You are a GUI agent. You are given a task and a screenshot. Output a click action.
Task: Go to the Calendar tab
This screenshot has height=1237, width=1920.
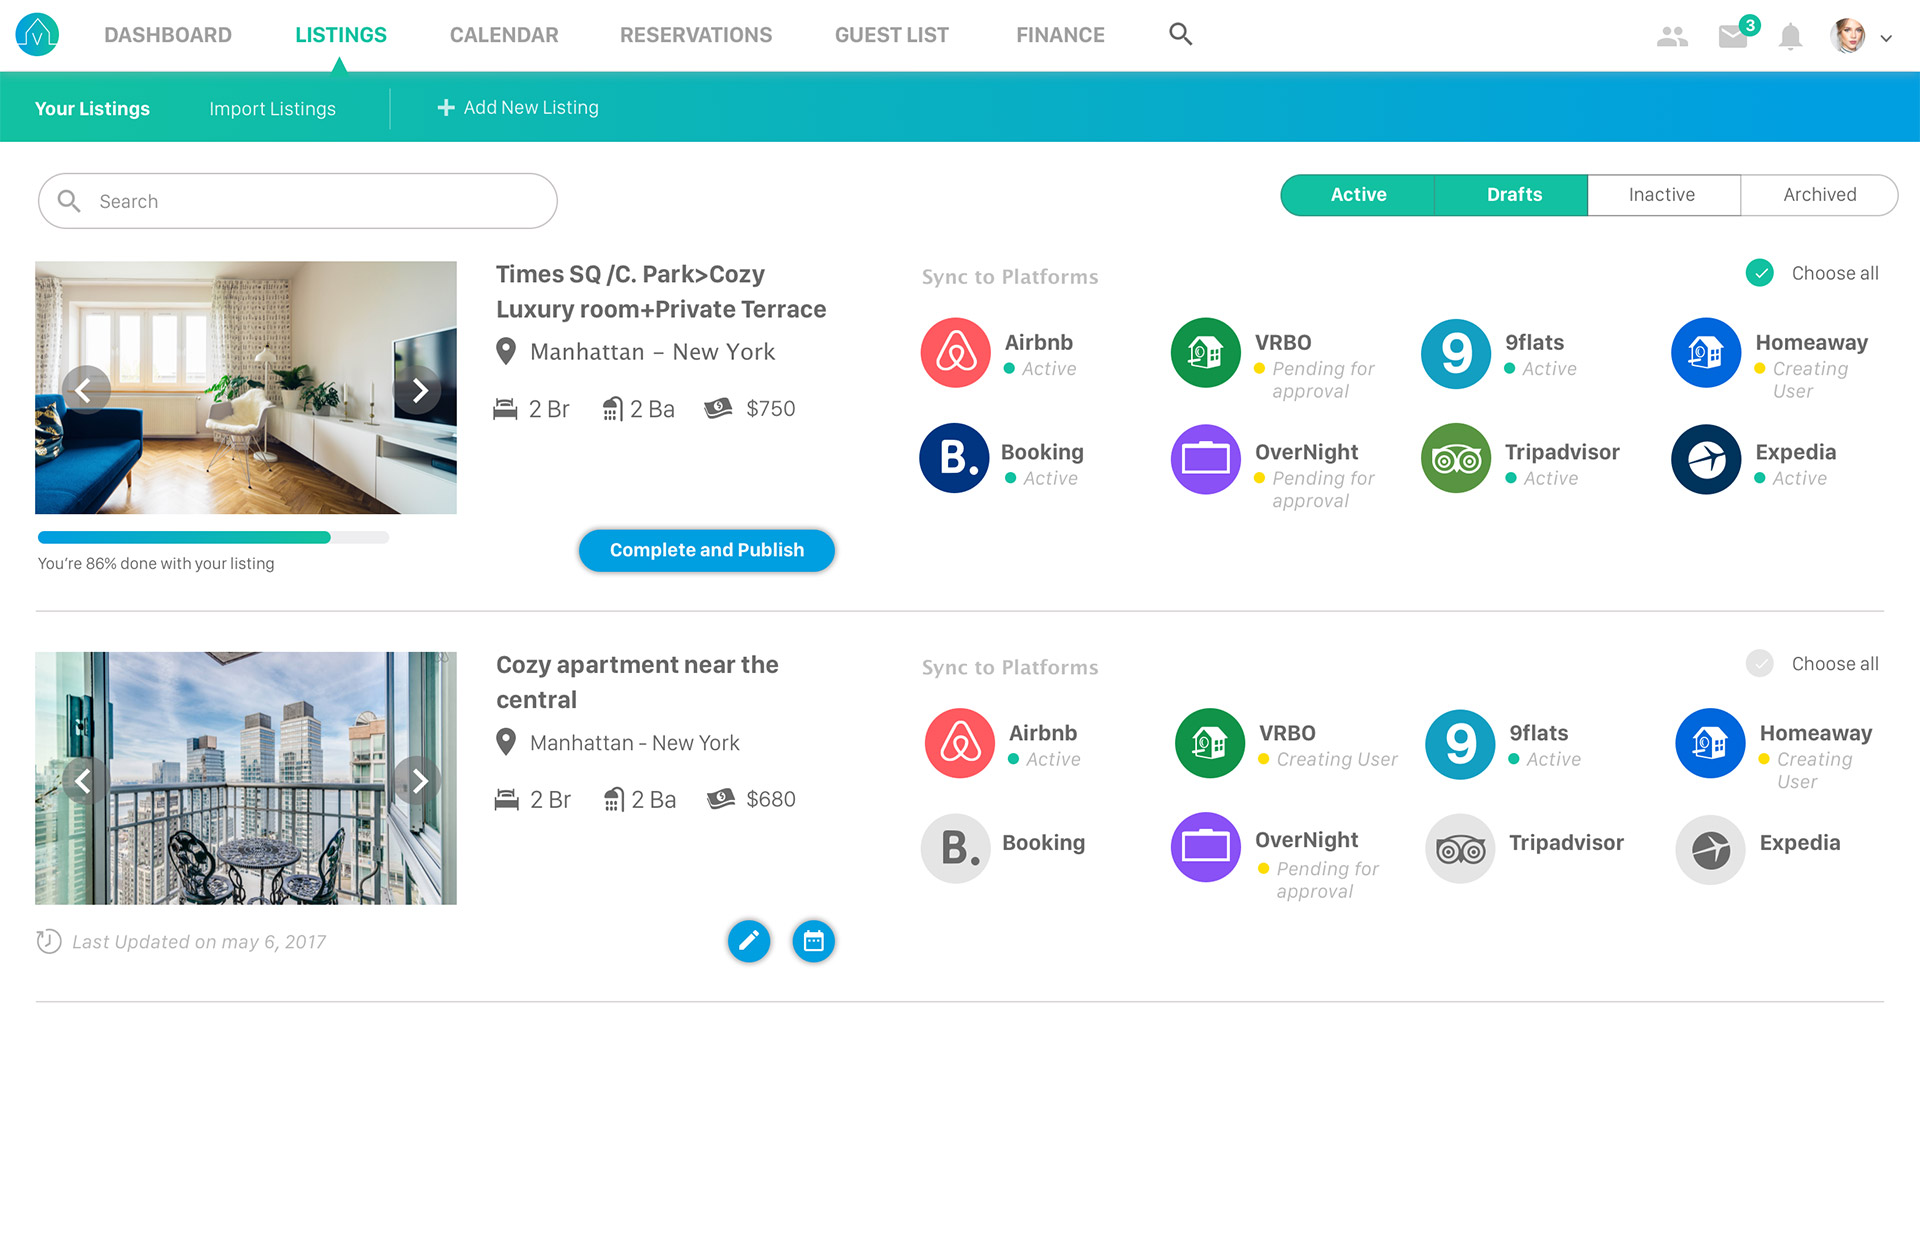coord(504,35)
